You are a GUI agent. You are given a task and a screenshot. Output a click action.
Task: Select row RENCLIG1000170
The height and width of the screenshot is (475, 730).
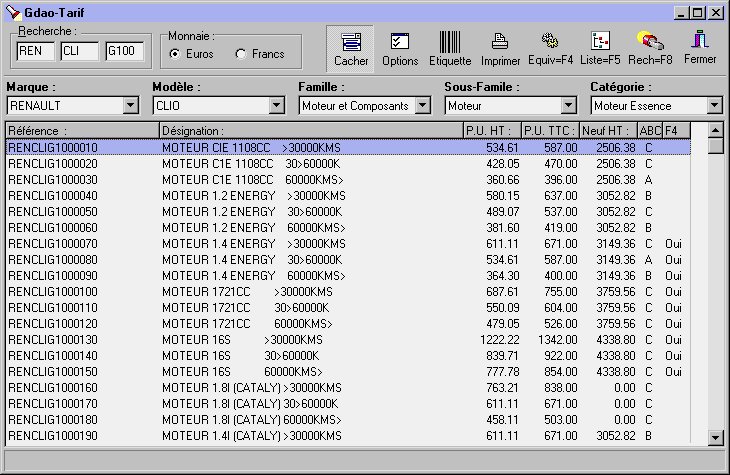click(348, 403)
